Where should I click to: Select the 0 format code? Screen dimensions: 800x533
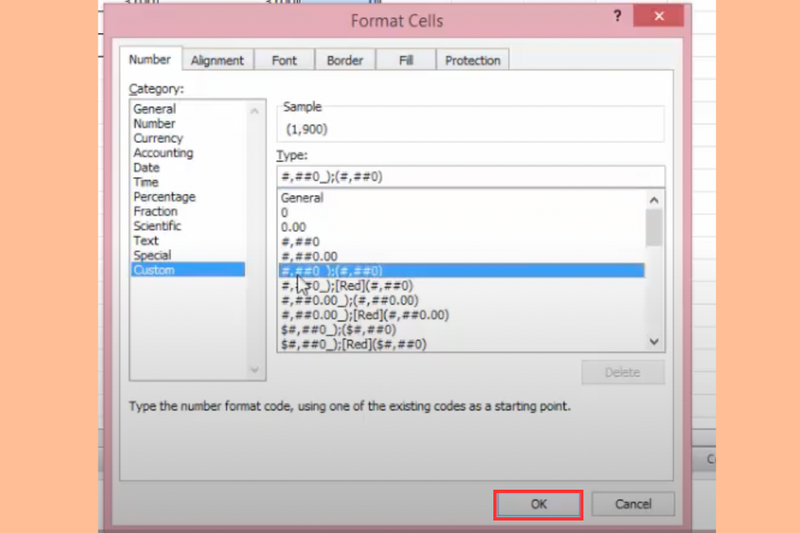point(462,213)
